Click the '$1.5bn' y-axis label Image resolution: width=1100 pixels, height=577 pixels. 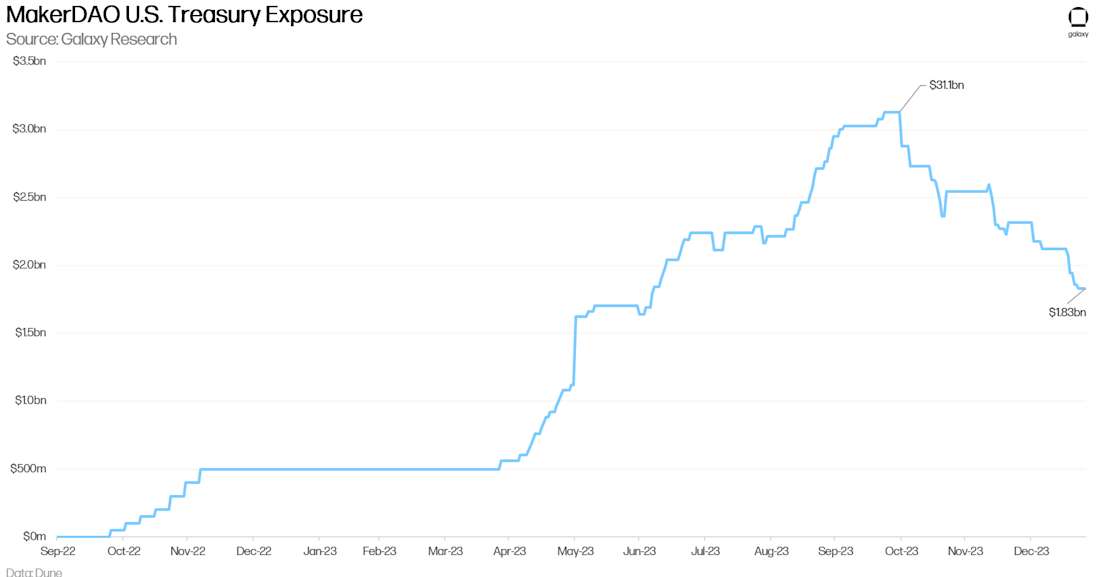click(x=30, y=332)
